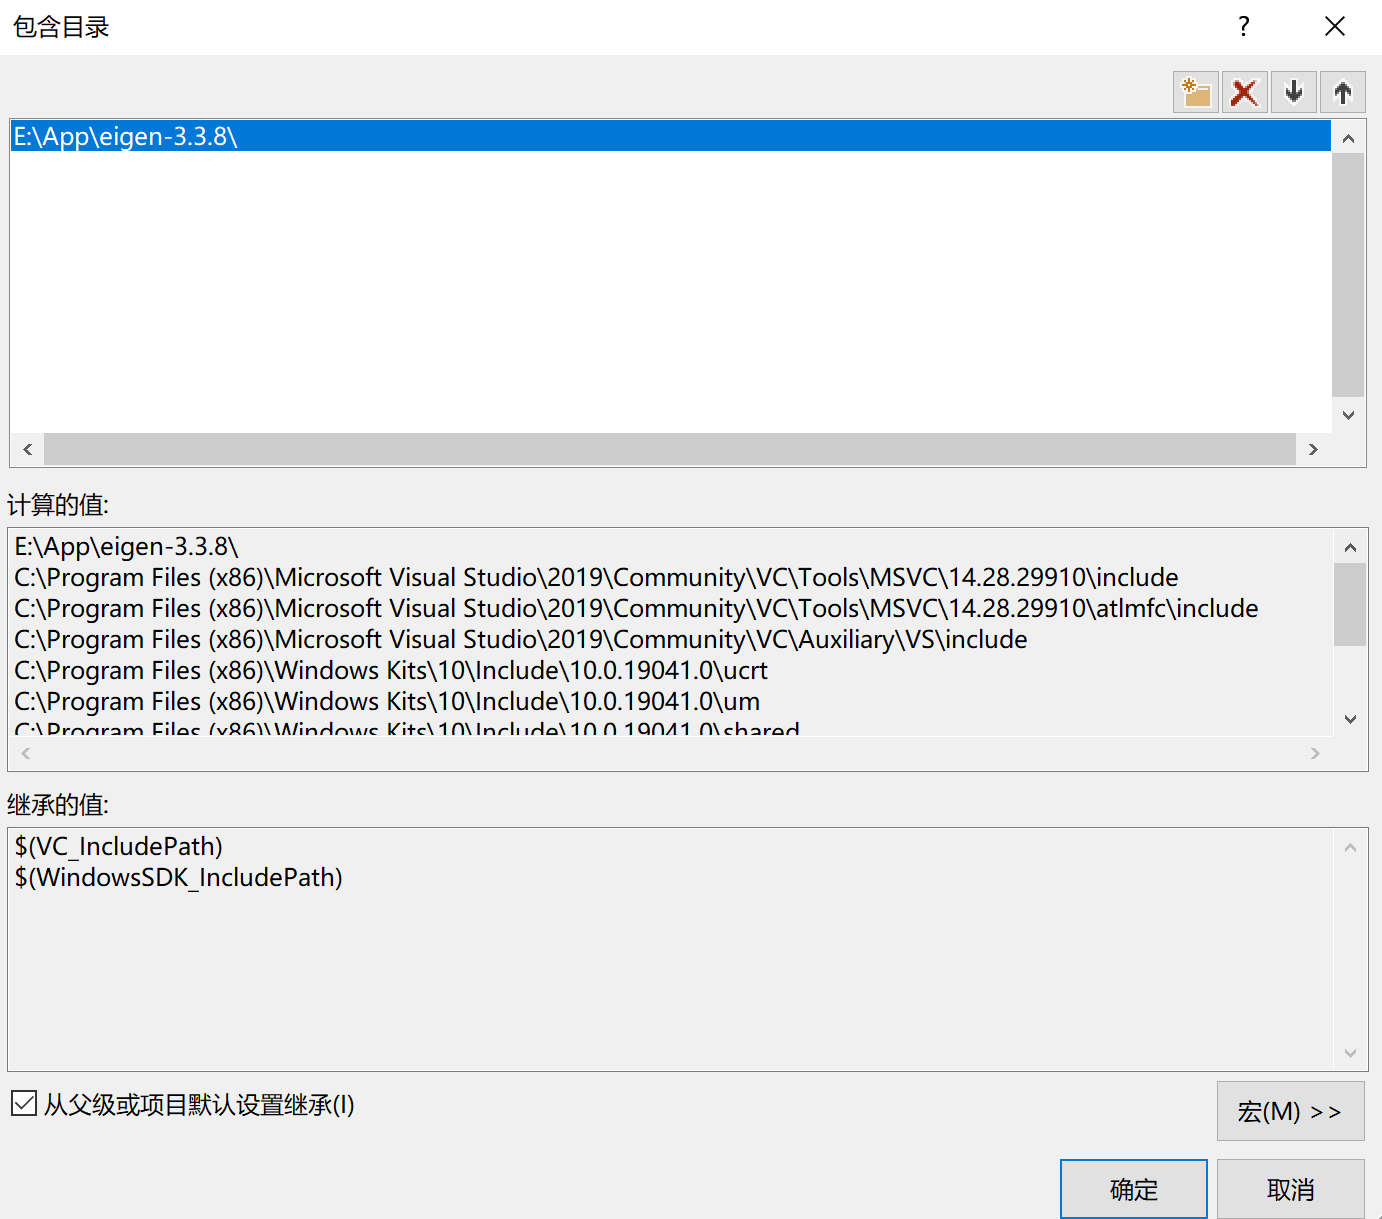Viewport: 1382px width, 1219px height.
Task: Click the New Line icon in the toolbar
Action: [1195, 91]
